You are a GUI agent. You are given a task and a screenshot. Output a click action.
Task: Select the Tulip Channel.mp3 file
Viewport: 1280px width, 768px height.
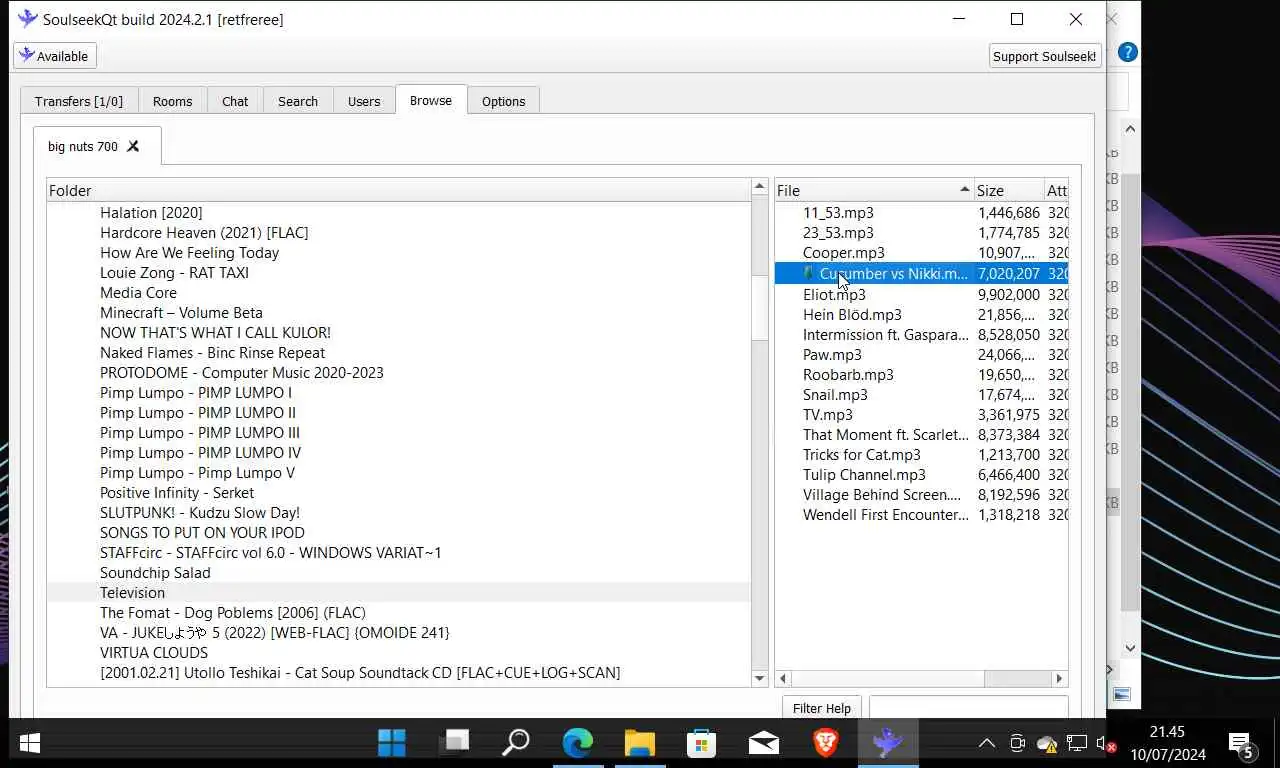tap(864, 474)
